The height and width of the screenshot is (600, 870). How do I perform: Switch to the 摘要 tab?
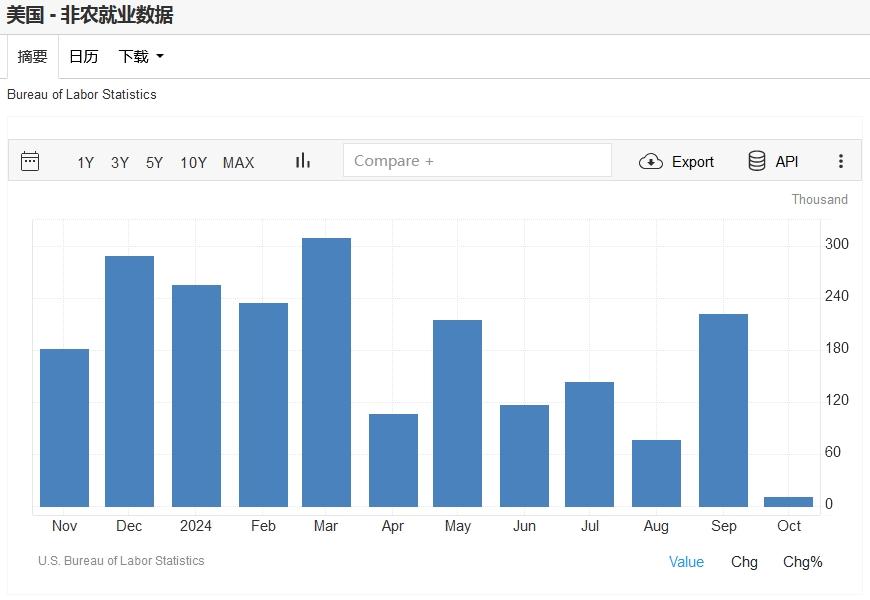33,57
